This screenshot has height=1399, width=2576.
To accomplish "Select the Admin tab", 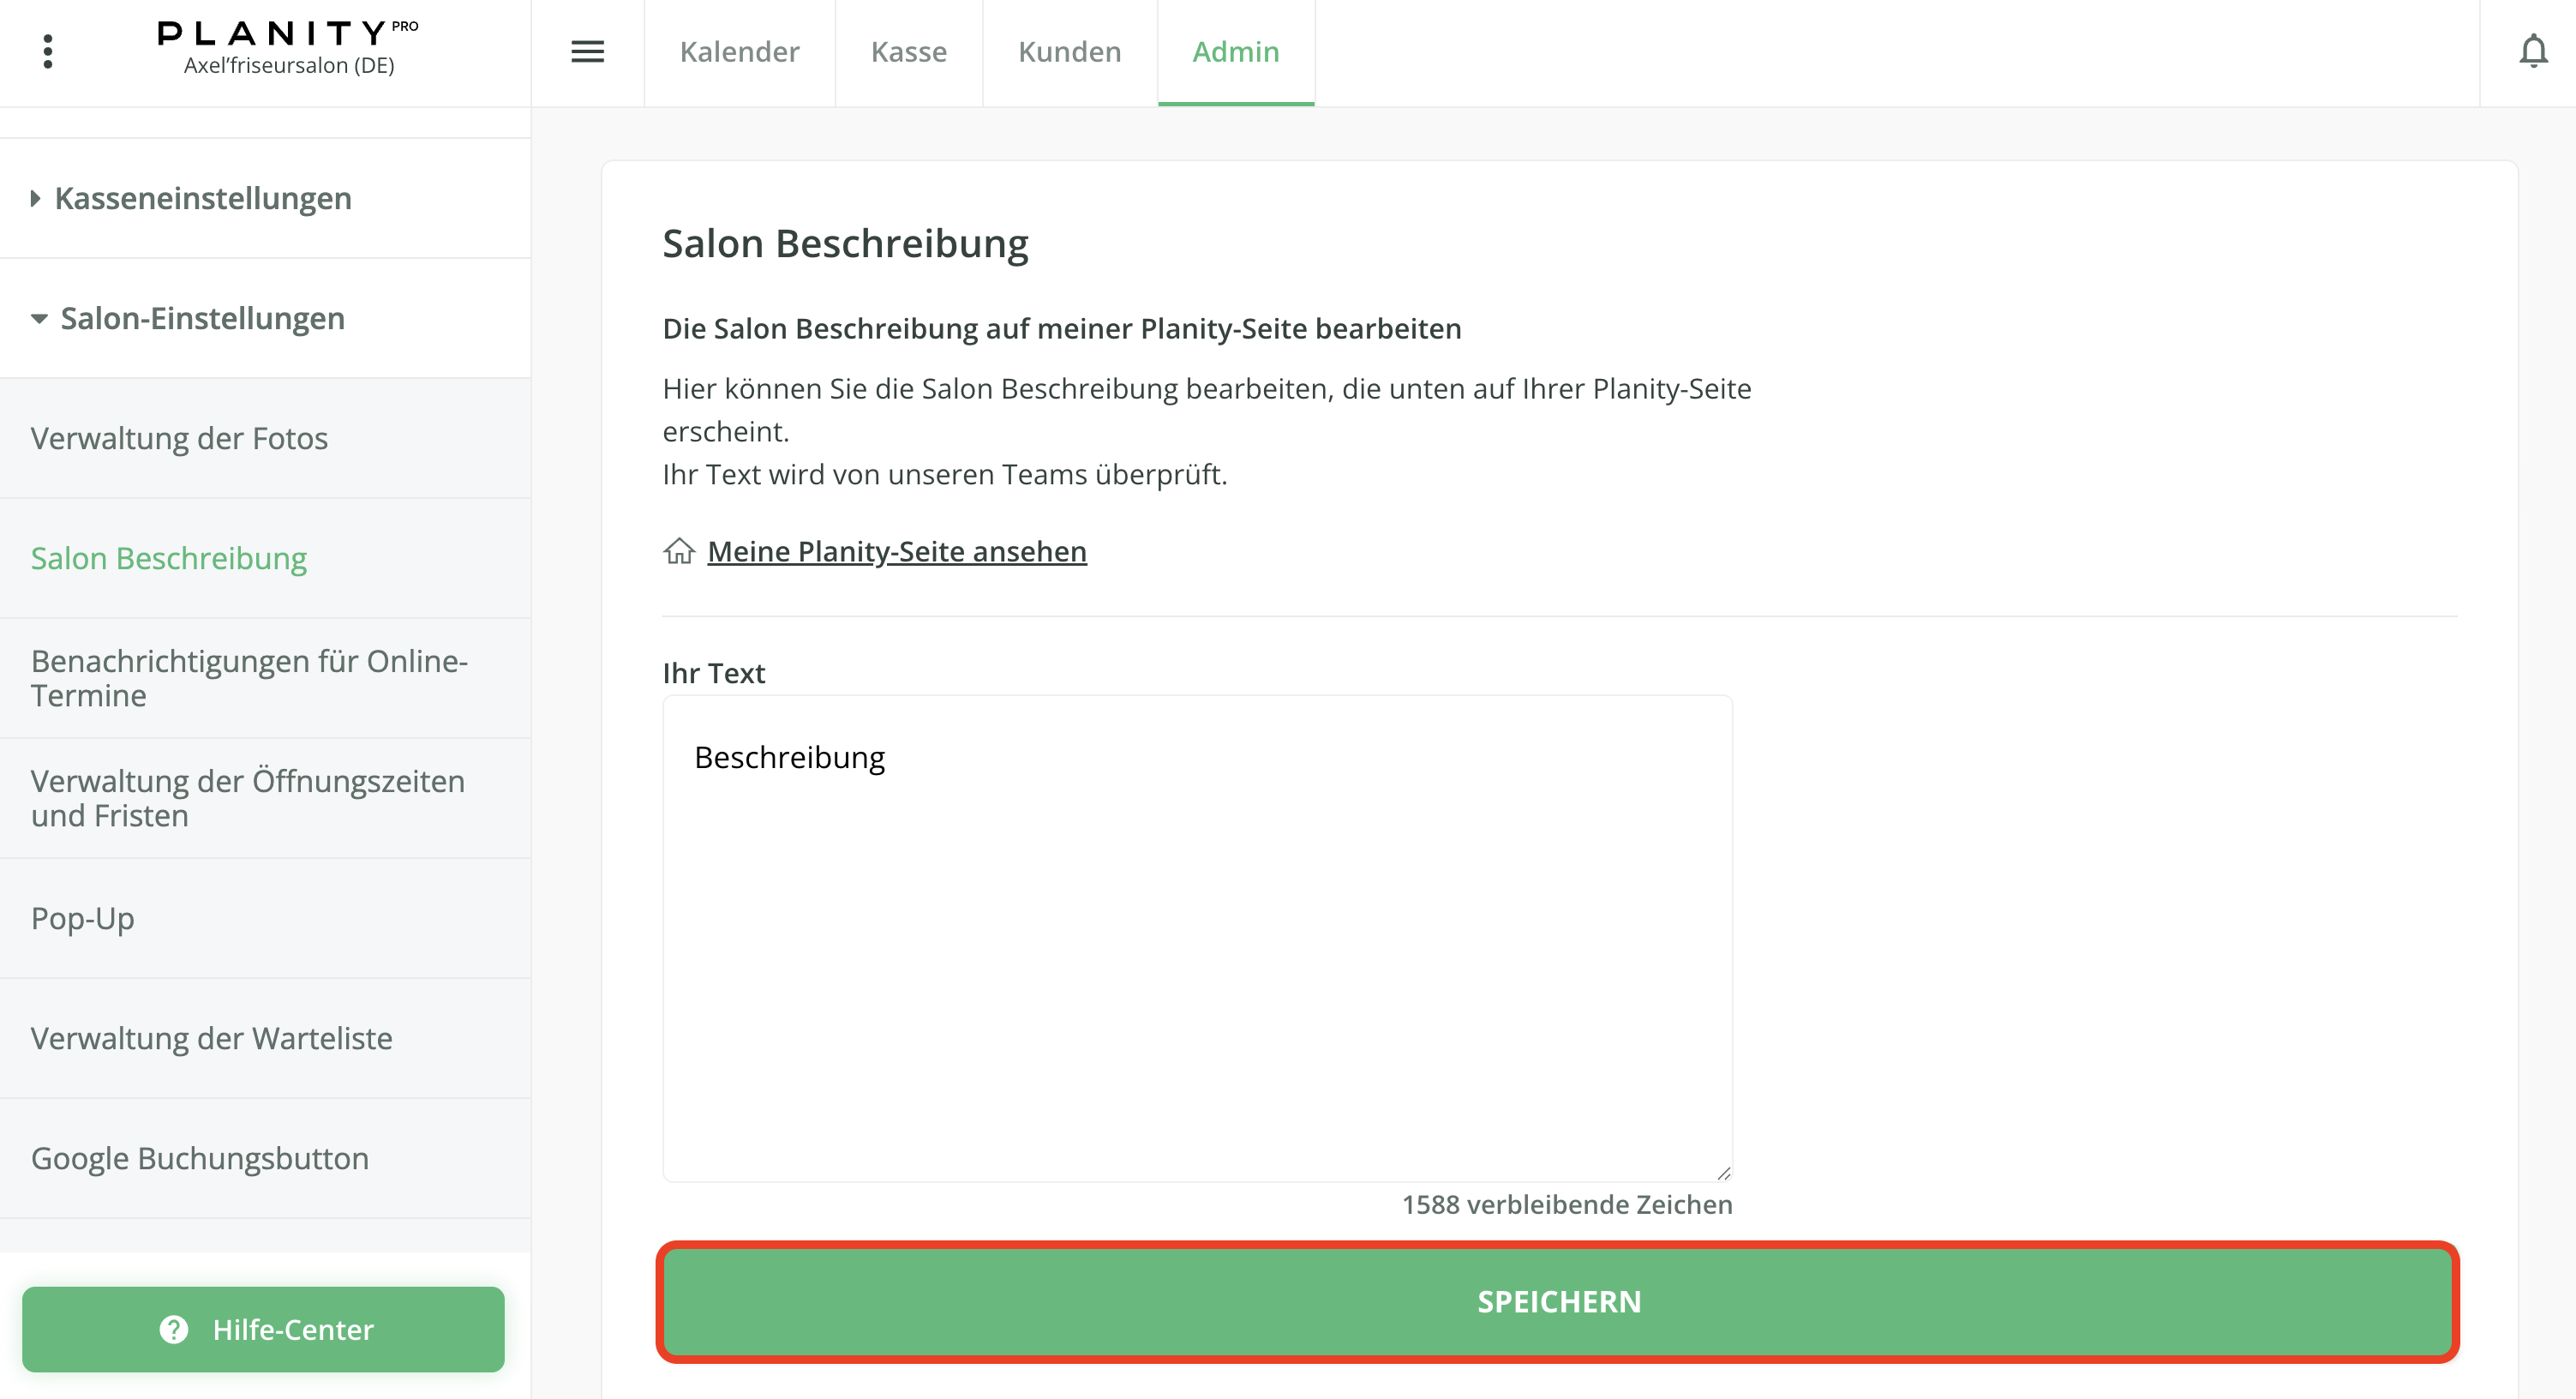I will point(1235,52).
